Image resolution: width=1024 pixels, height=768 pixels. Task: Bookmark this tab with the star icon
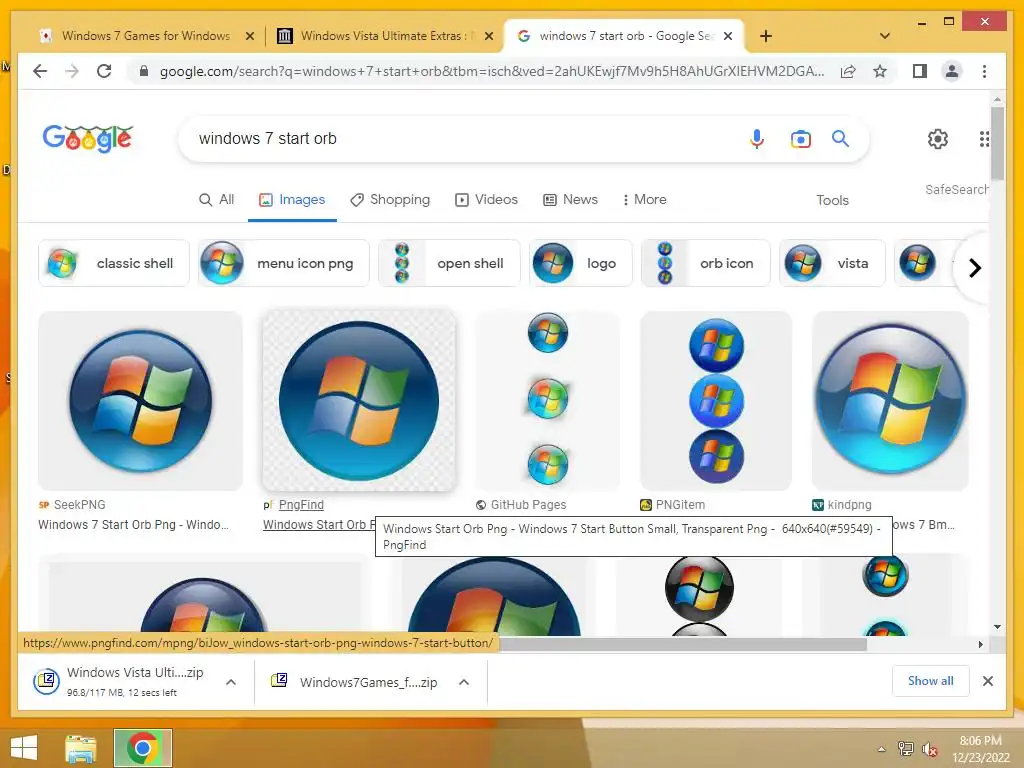pyautogui.click(x=880, y=71)
